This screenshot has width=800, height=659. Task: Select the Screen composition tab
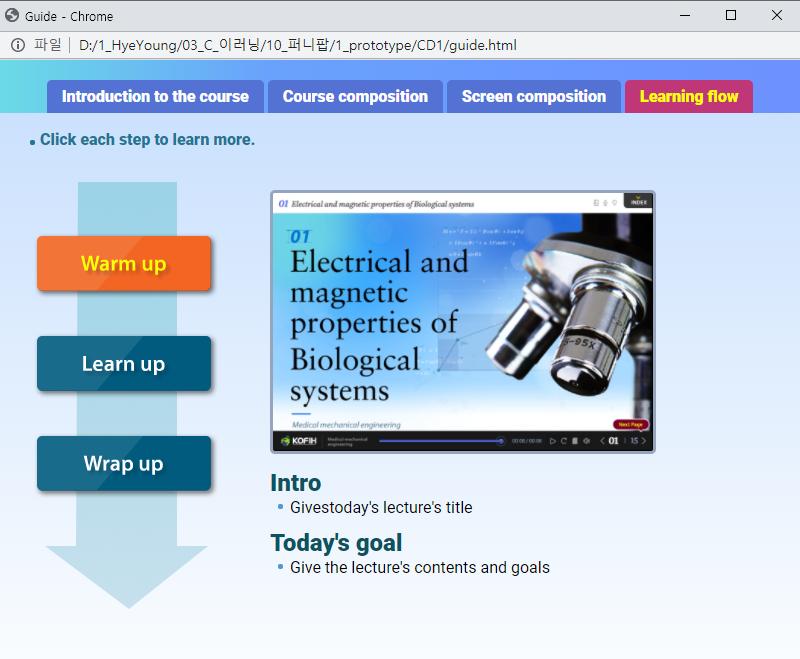pos(534,96)
